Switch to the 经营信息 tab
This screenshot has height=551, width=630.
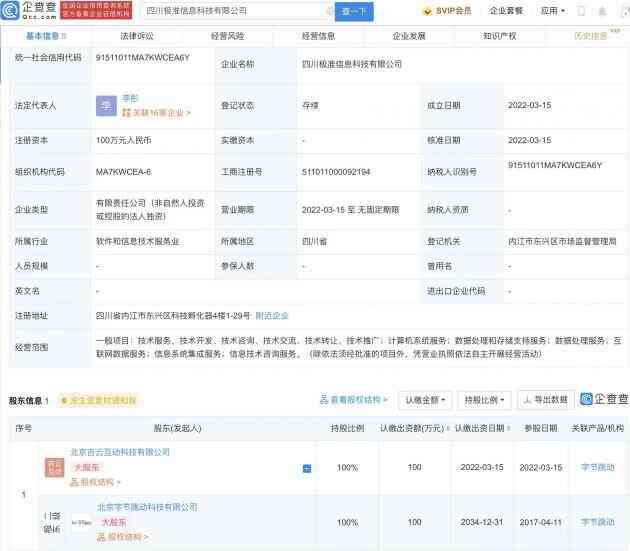pyautogui.click(x=318, y=36)
